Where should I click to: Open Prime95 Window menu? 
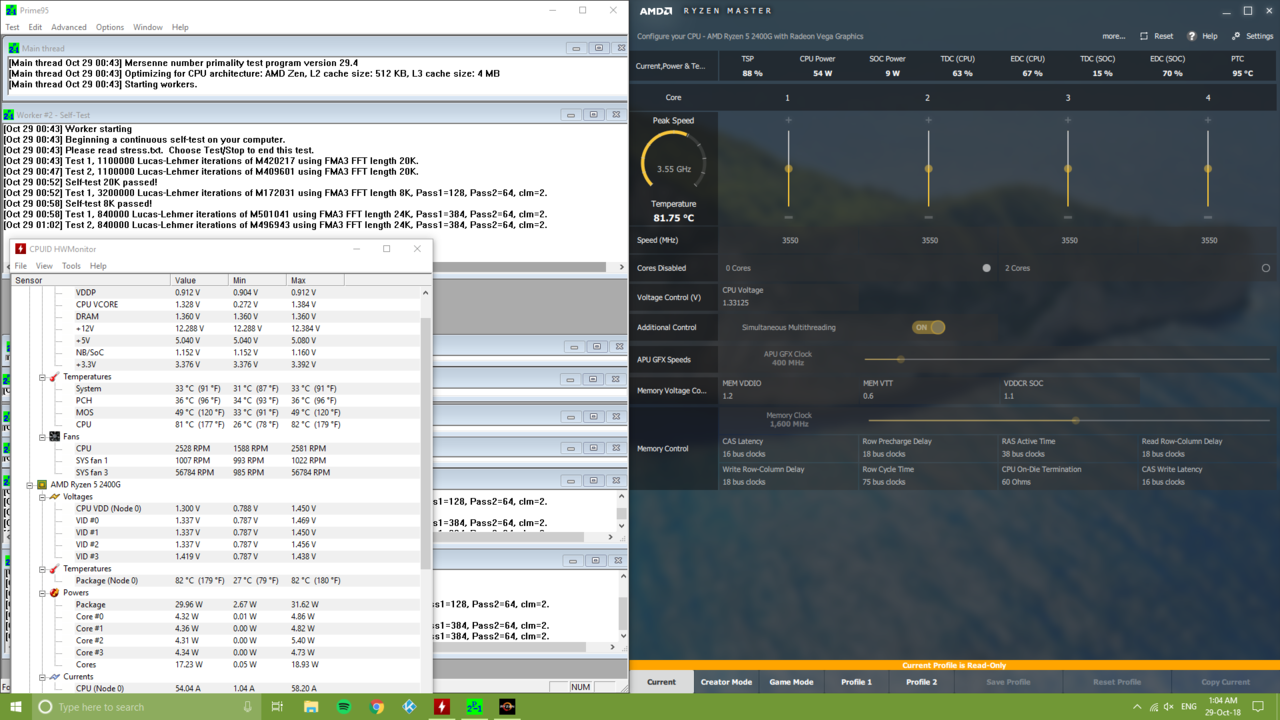(x=148, y=27)
